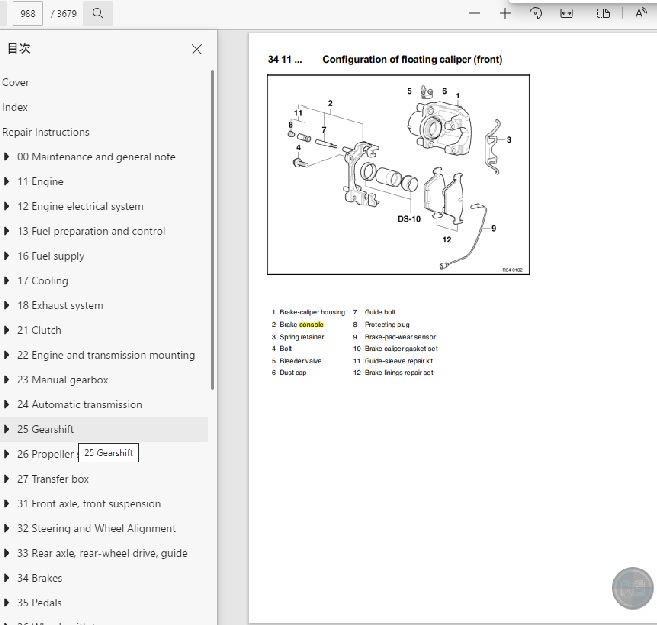Viewport: 657px width, 625px height.
Task: Expand the 13 Fuel preparation and control arrow
Action: [6, 231]
